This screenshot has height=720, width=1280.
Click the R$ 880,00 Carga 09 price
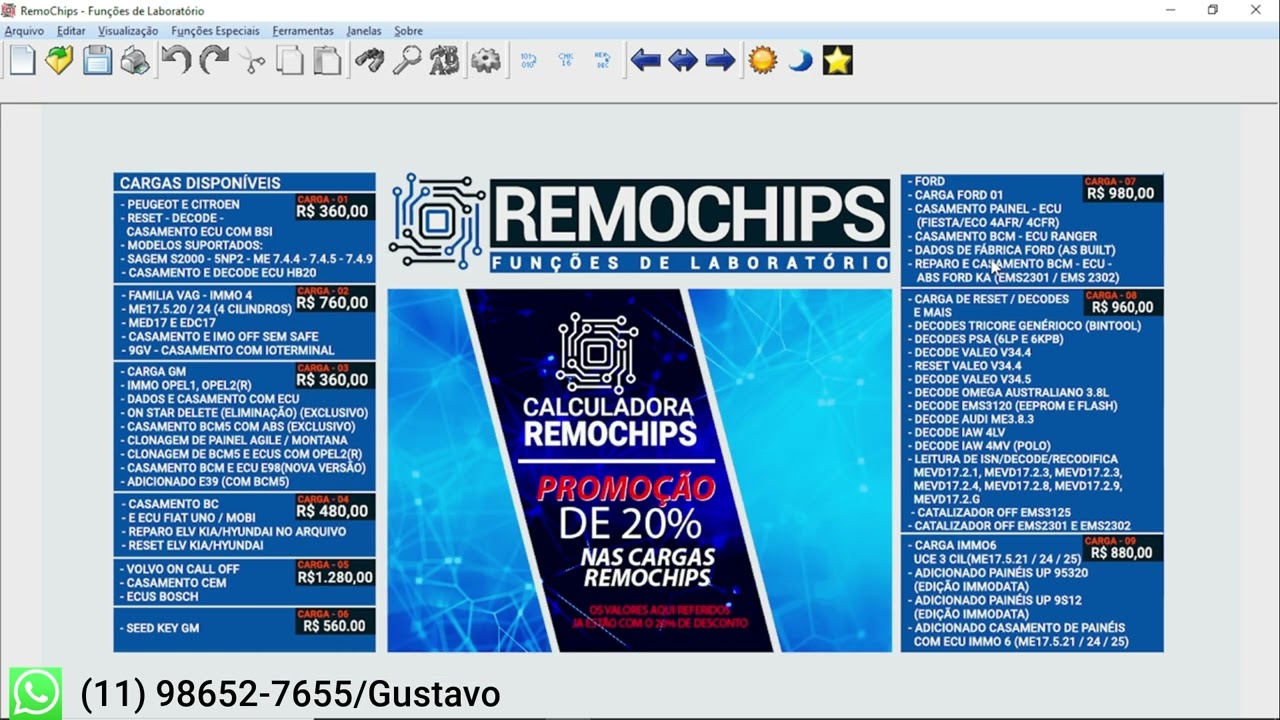(1121, 553)
